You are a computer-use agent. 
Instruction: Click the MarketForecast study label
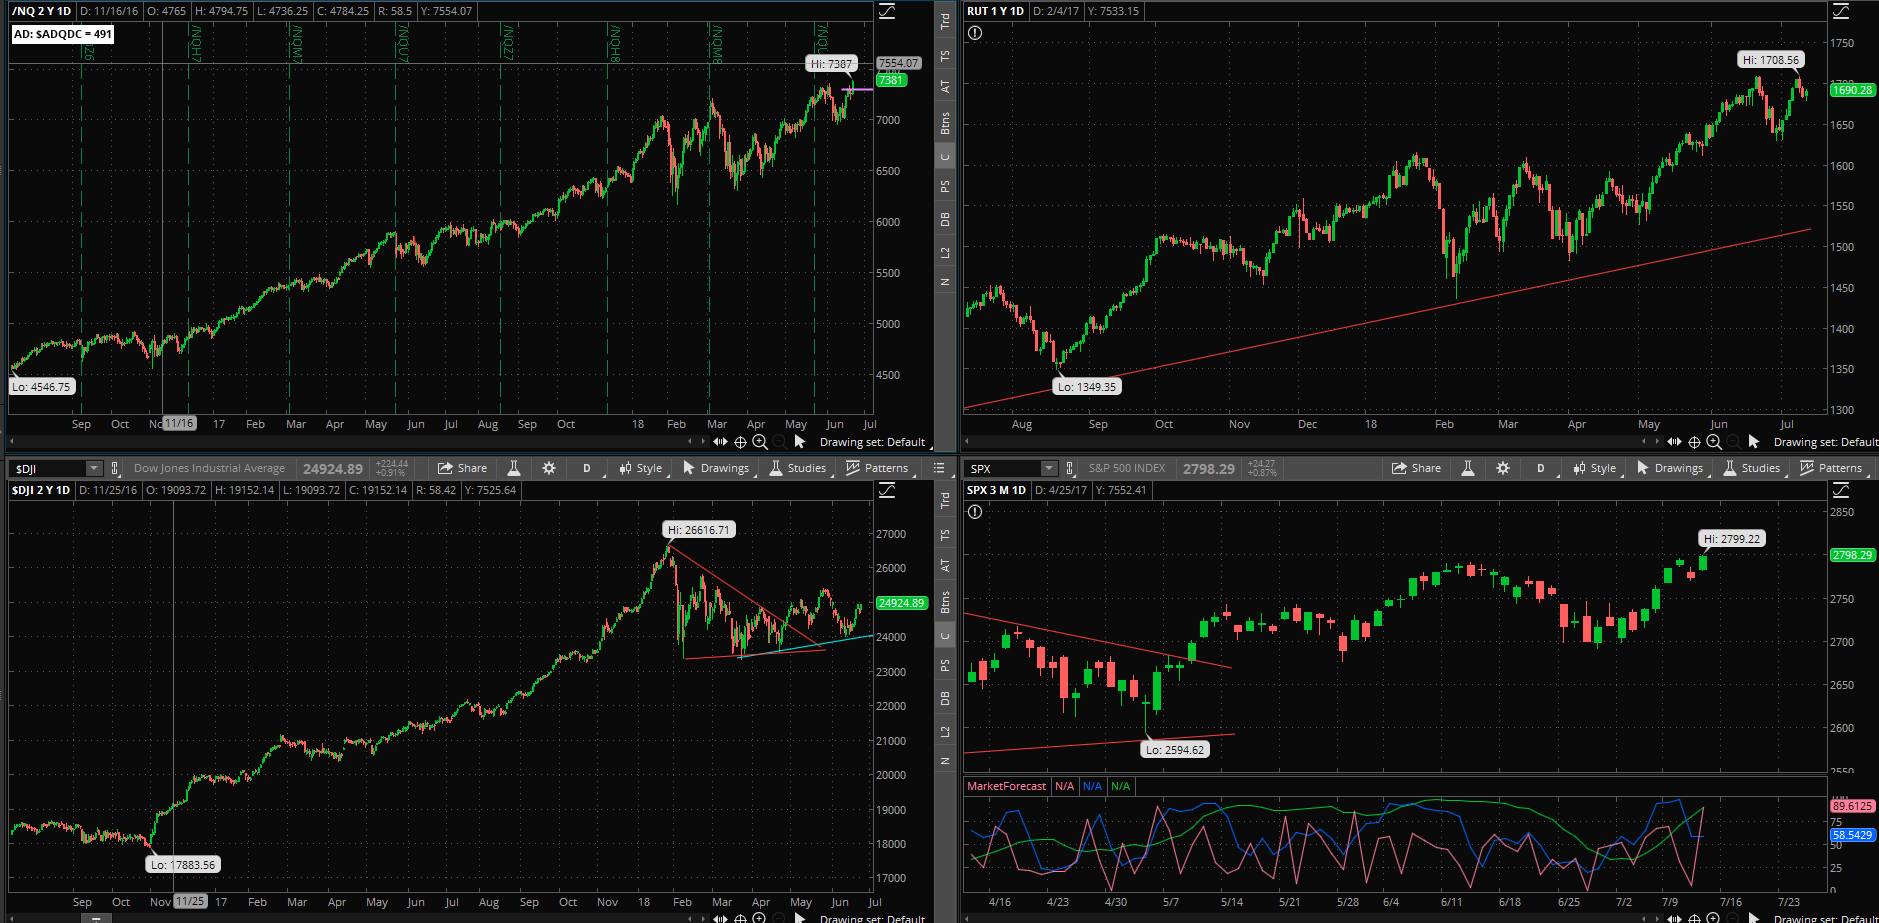pos(1006,786)
